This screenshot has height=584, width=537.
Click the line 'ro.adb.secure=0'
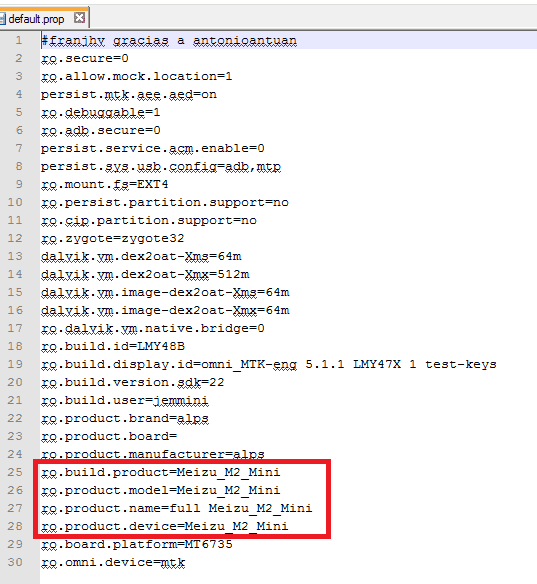[101, 130]
